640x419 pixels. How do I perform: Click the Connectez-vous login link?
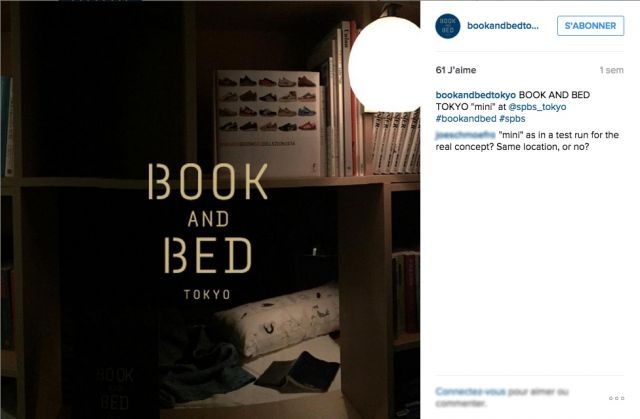[x=470, y=392]
